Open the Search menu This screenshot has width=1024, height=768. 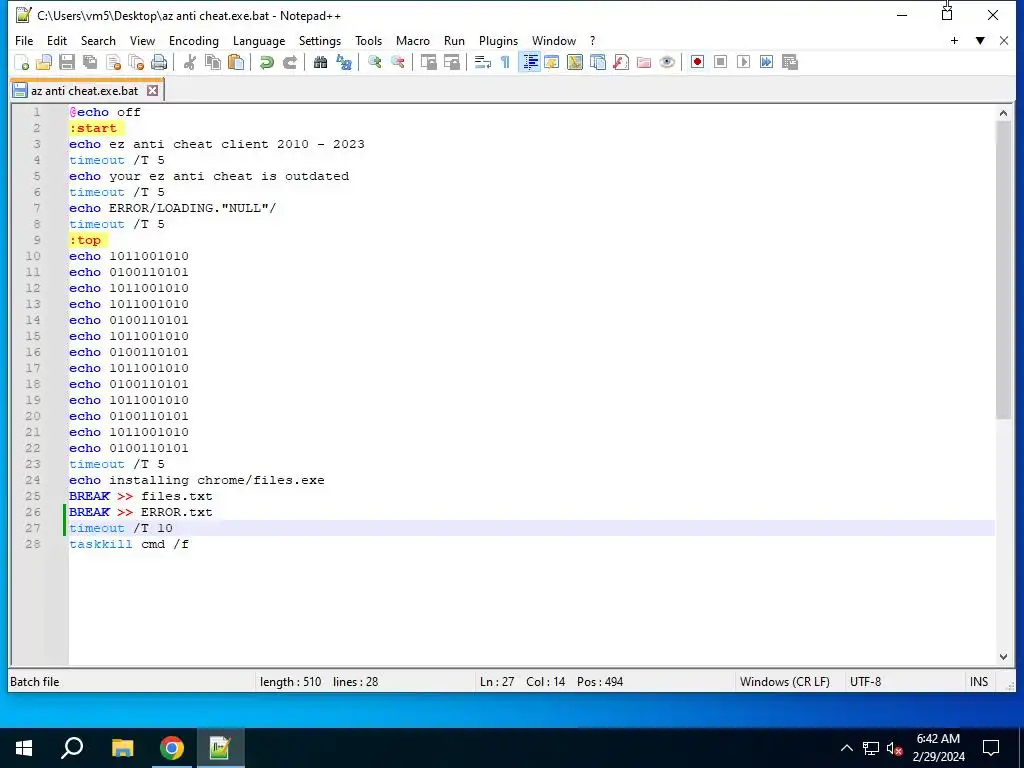pos(98,40)
